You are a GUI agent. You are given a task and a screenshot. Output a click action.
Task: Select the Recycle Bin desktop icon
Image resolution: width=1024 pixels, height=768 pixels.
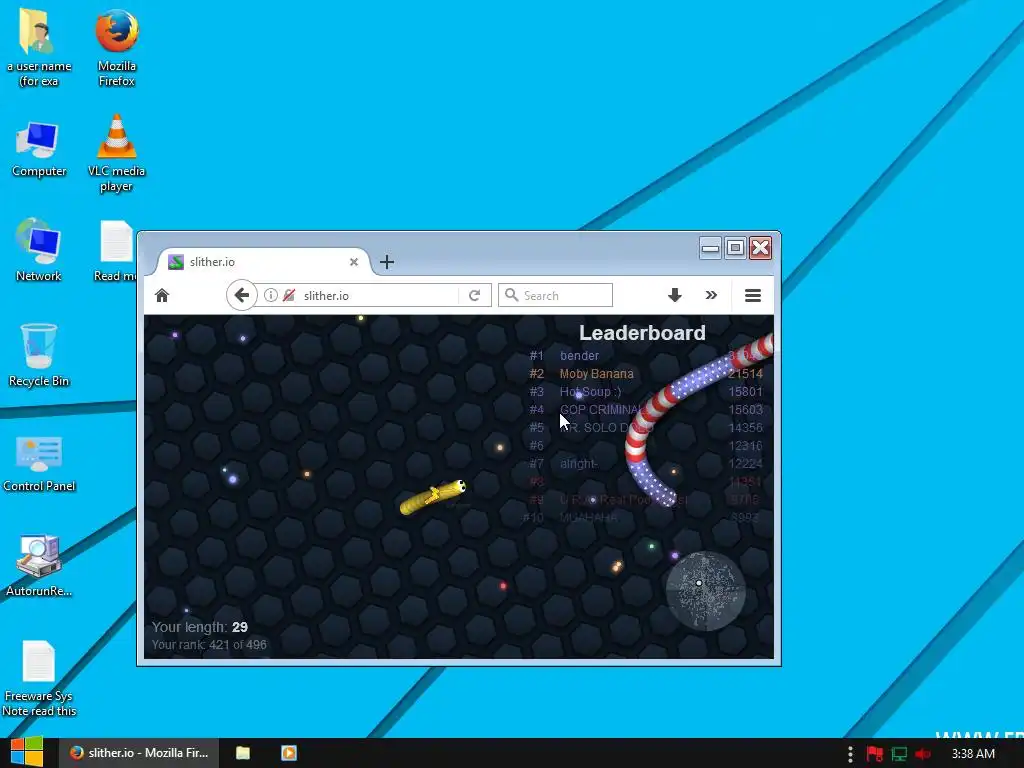pyautogui.click(x=39, y=355)
